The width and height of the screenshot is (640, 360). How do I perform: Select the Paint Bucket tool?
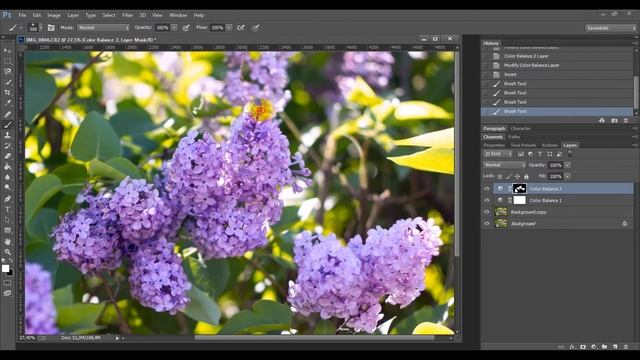point(7,167)
